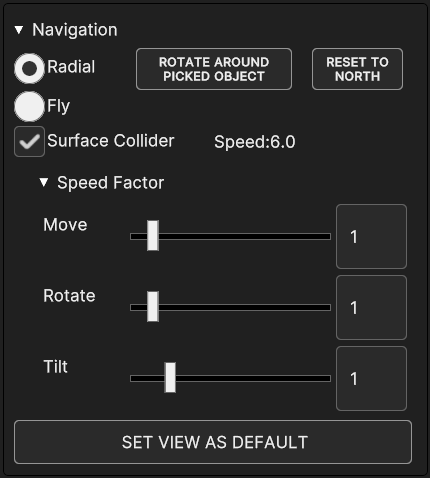
Task: Click the Move slider handle
Action: click(153, 235)
